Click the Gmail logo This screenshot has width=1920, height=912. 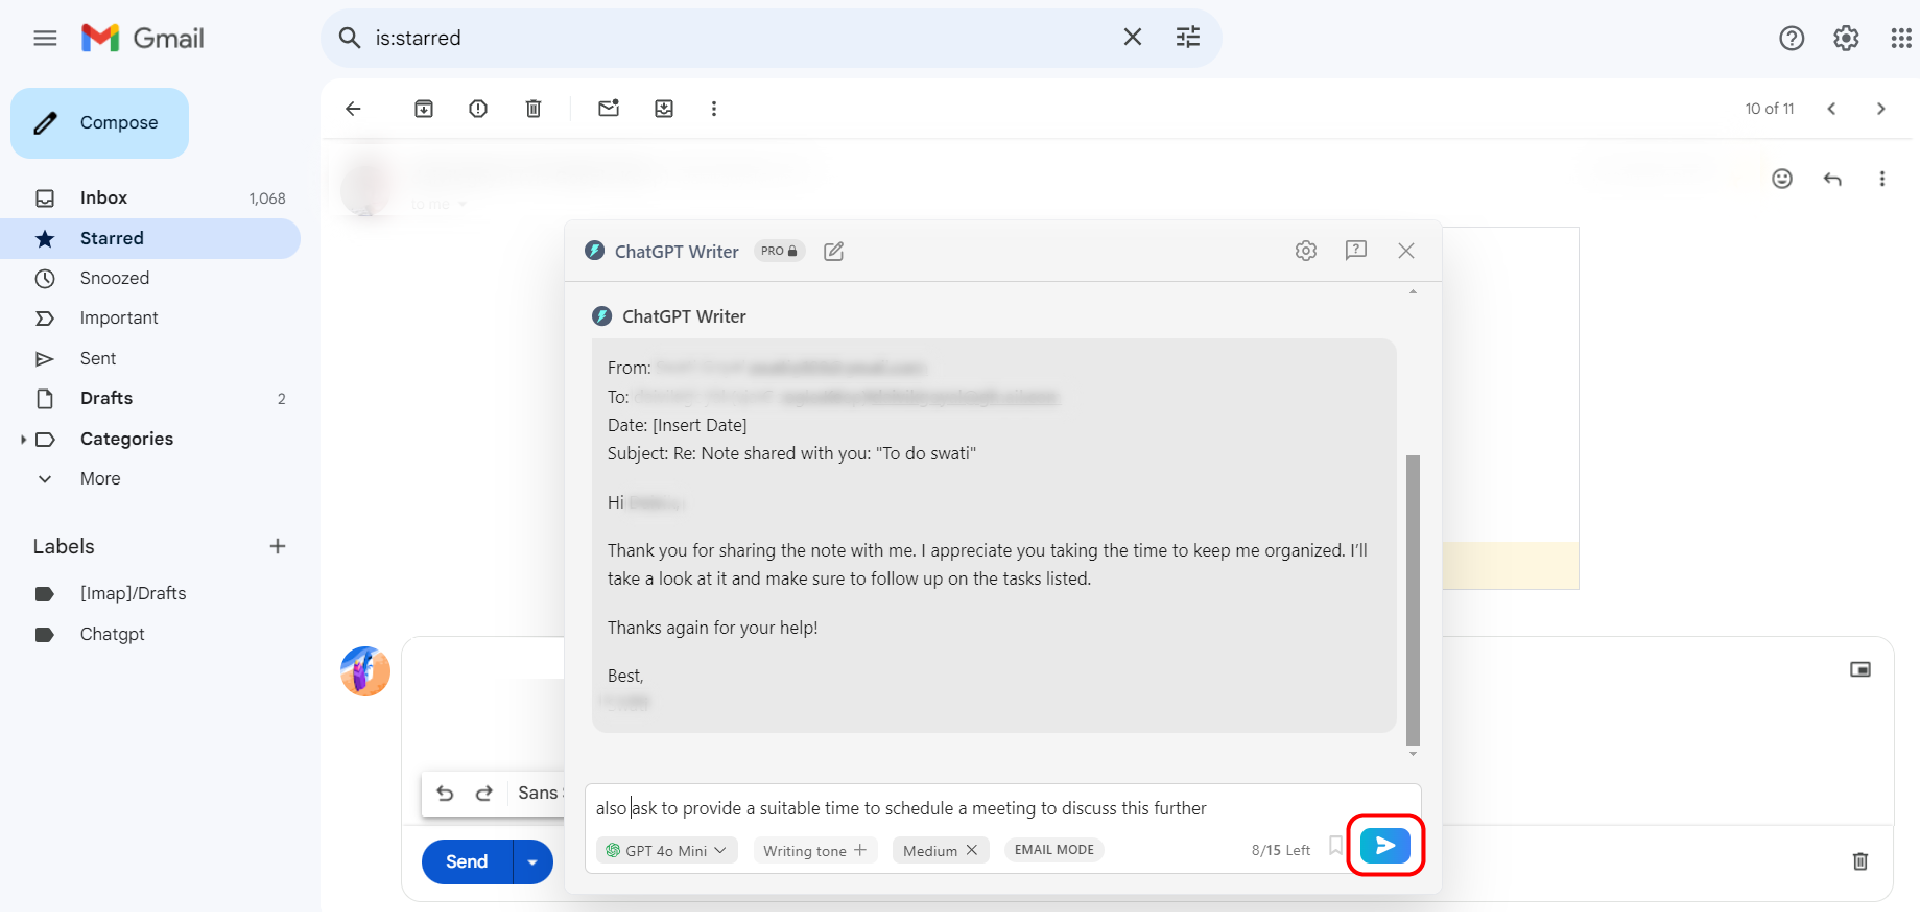click(143, 38)
